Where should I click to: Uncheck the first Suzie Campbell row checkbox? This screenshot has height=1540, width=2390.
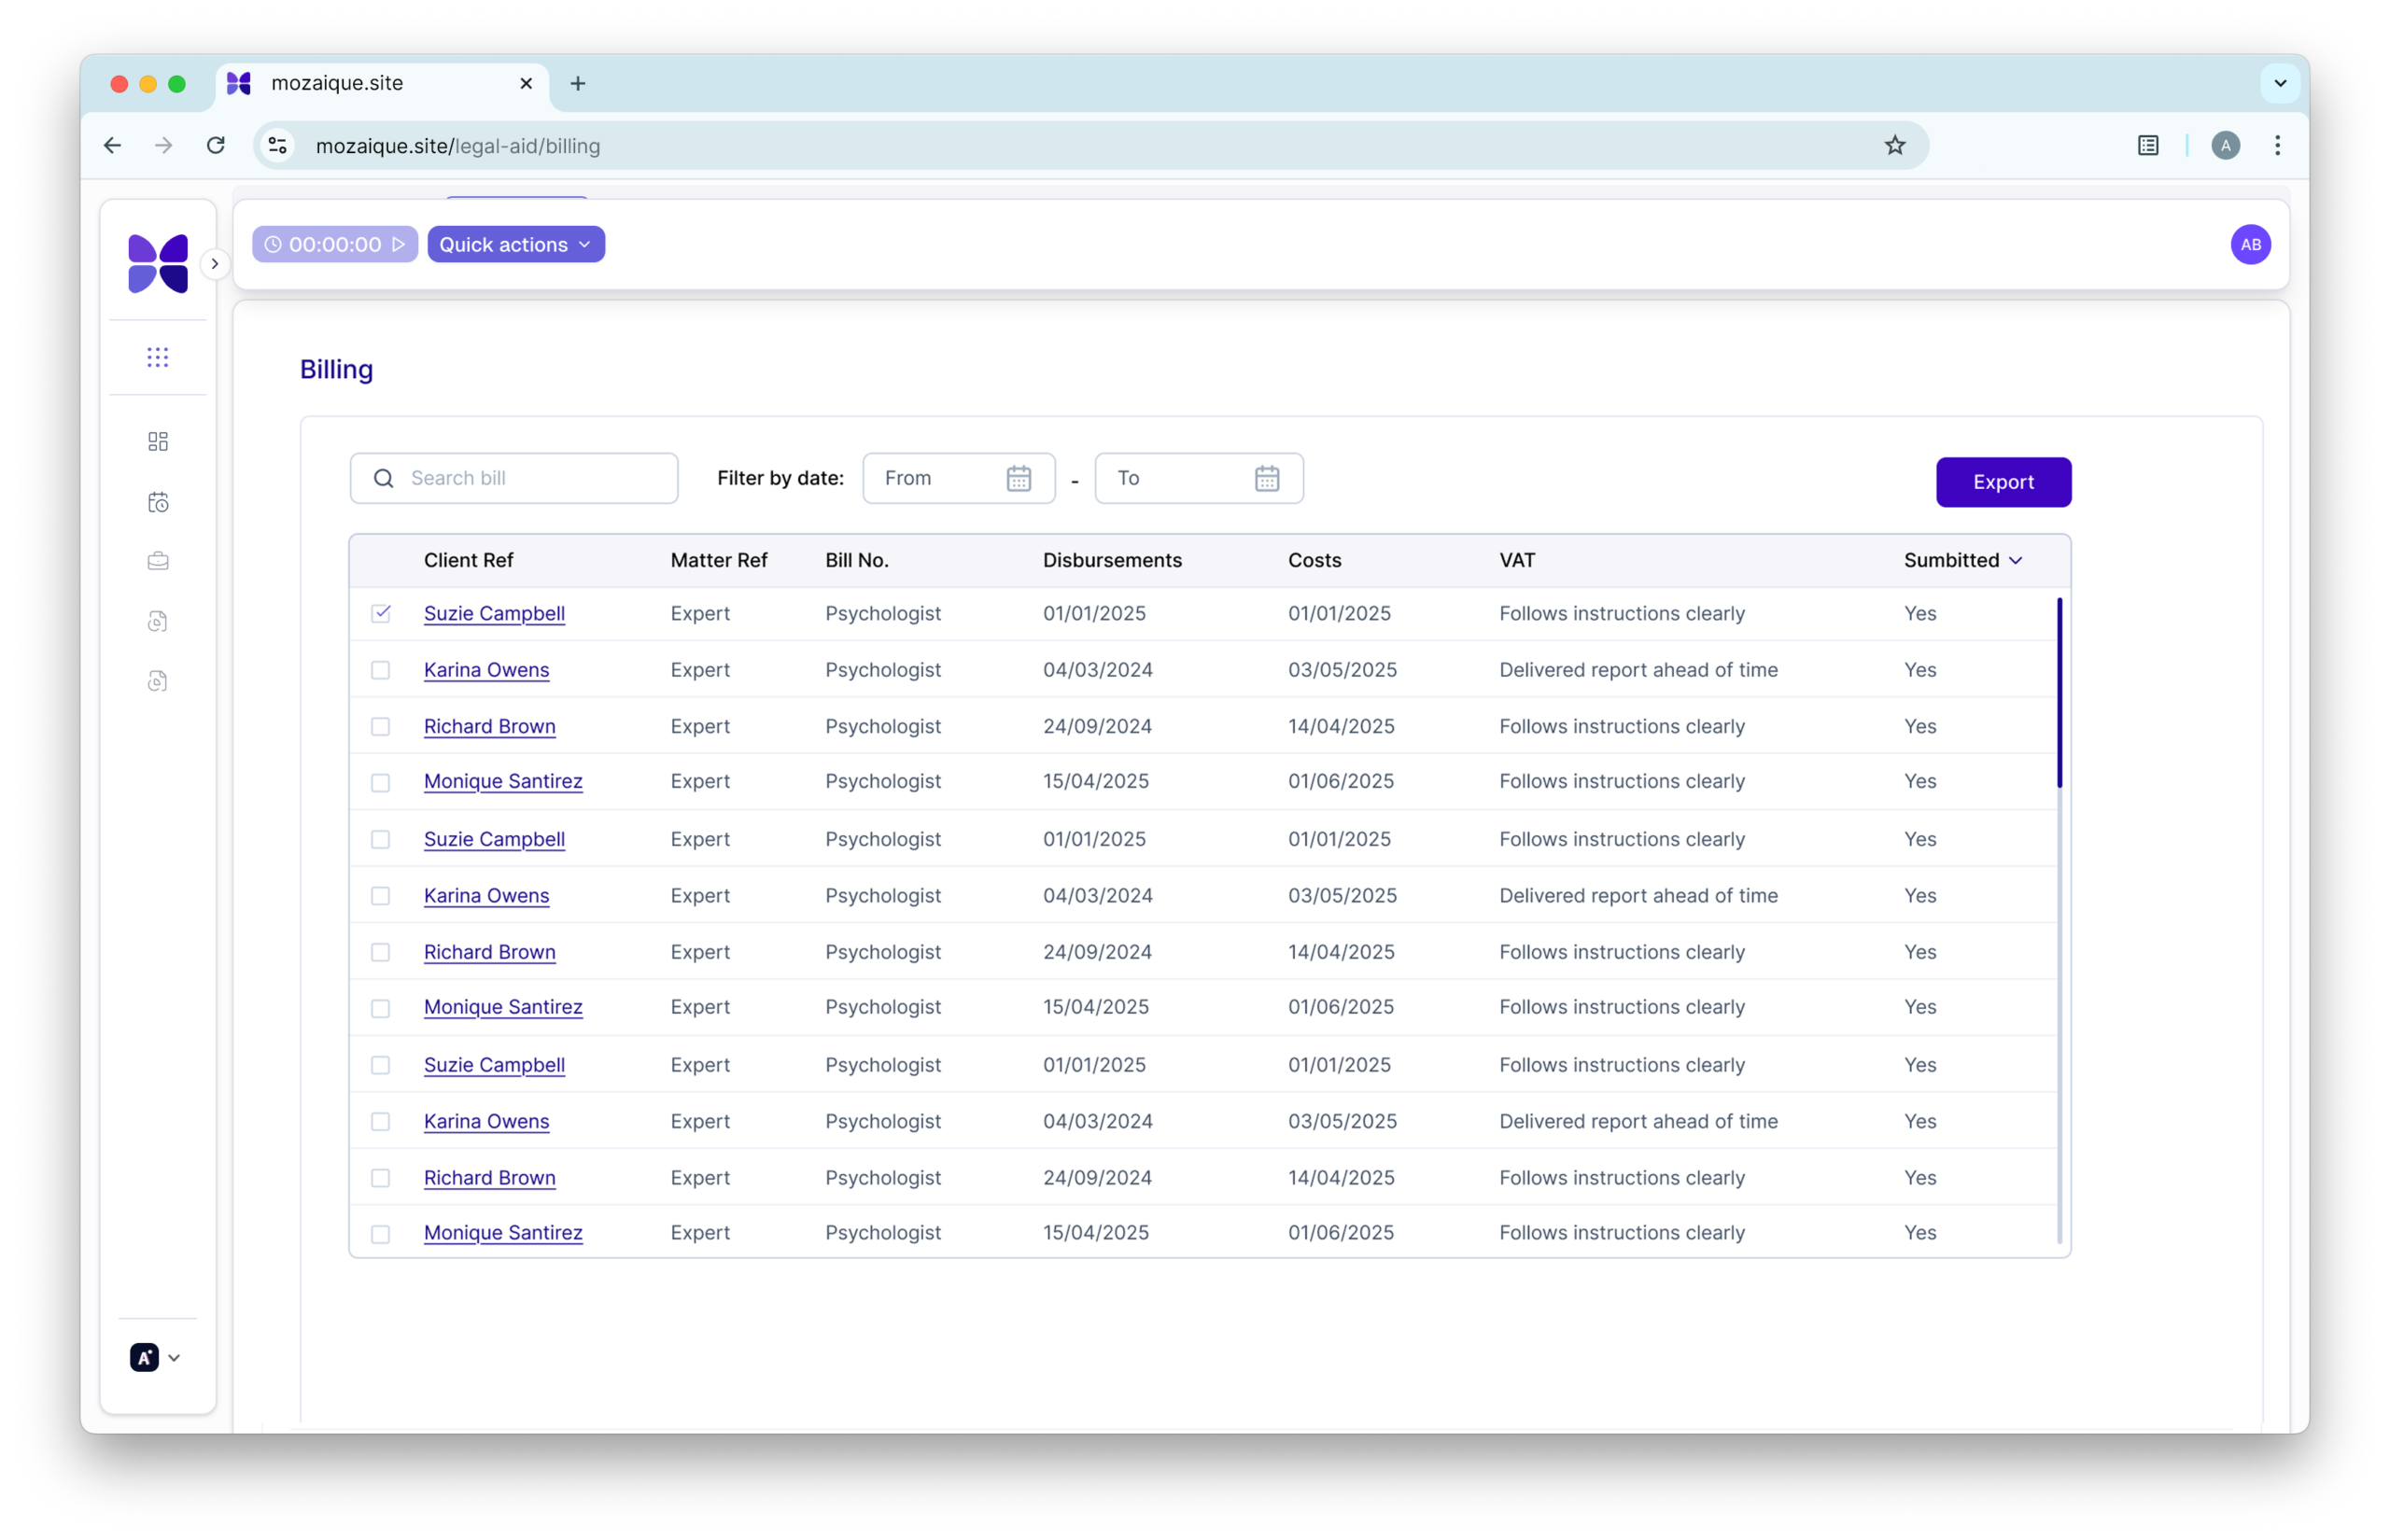pos(381,613)
